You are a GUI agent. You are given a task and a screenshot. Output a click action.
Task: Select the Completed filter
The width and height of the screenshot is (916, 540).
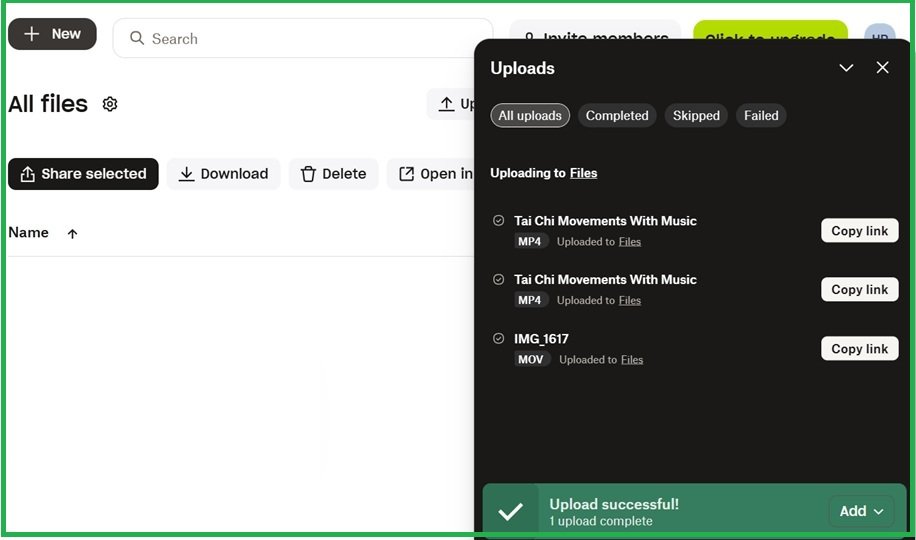(x=617, y=115)
